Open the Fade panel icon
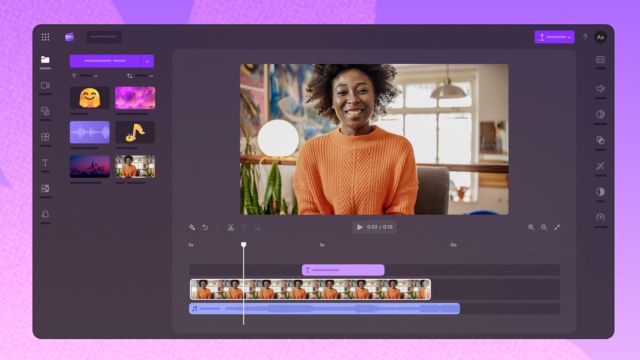640x360 pixels. pyautogui.click(x=600, y=114)
